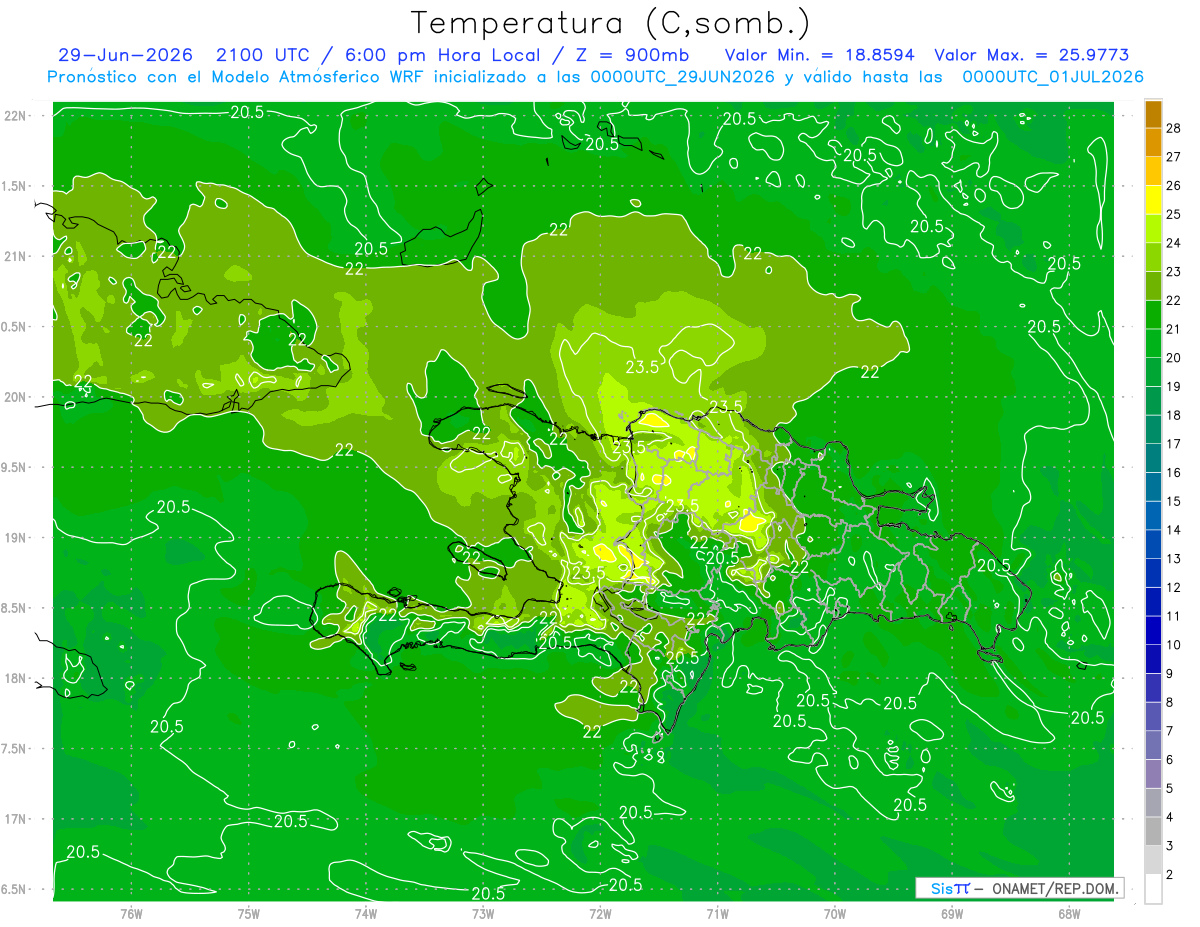Screen dimensions: 1200x927
Task: Click the '21N' latitude axis label
Action: (15, 256)
